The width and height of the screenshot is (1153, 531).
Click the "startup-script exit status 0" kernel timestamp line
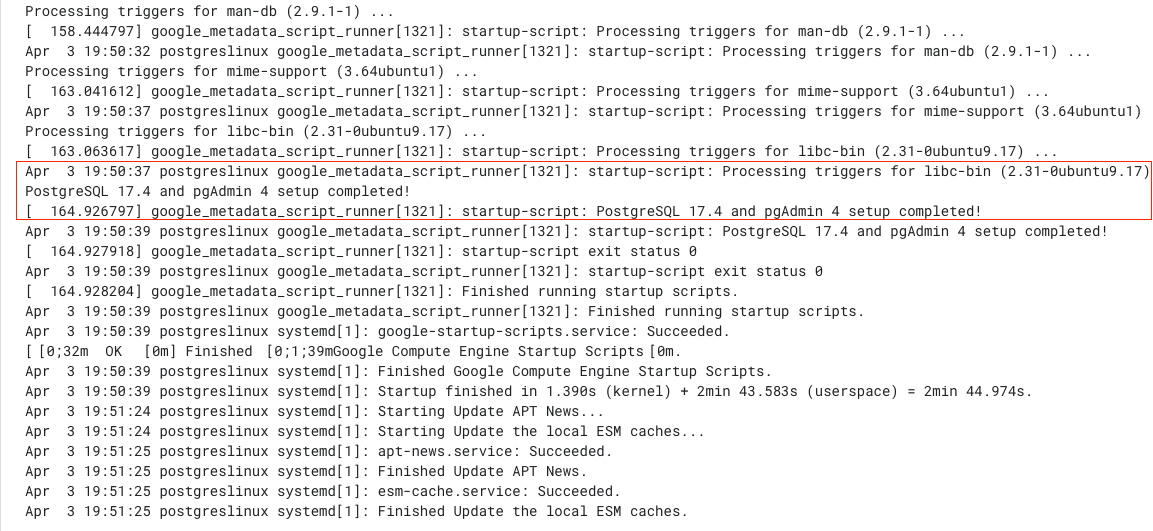360,252
